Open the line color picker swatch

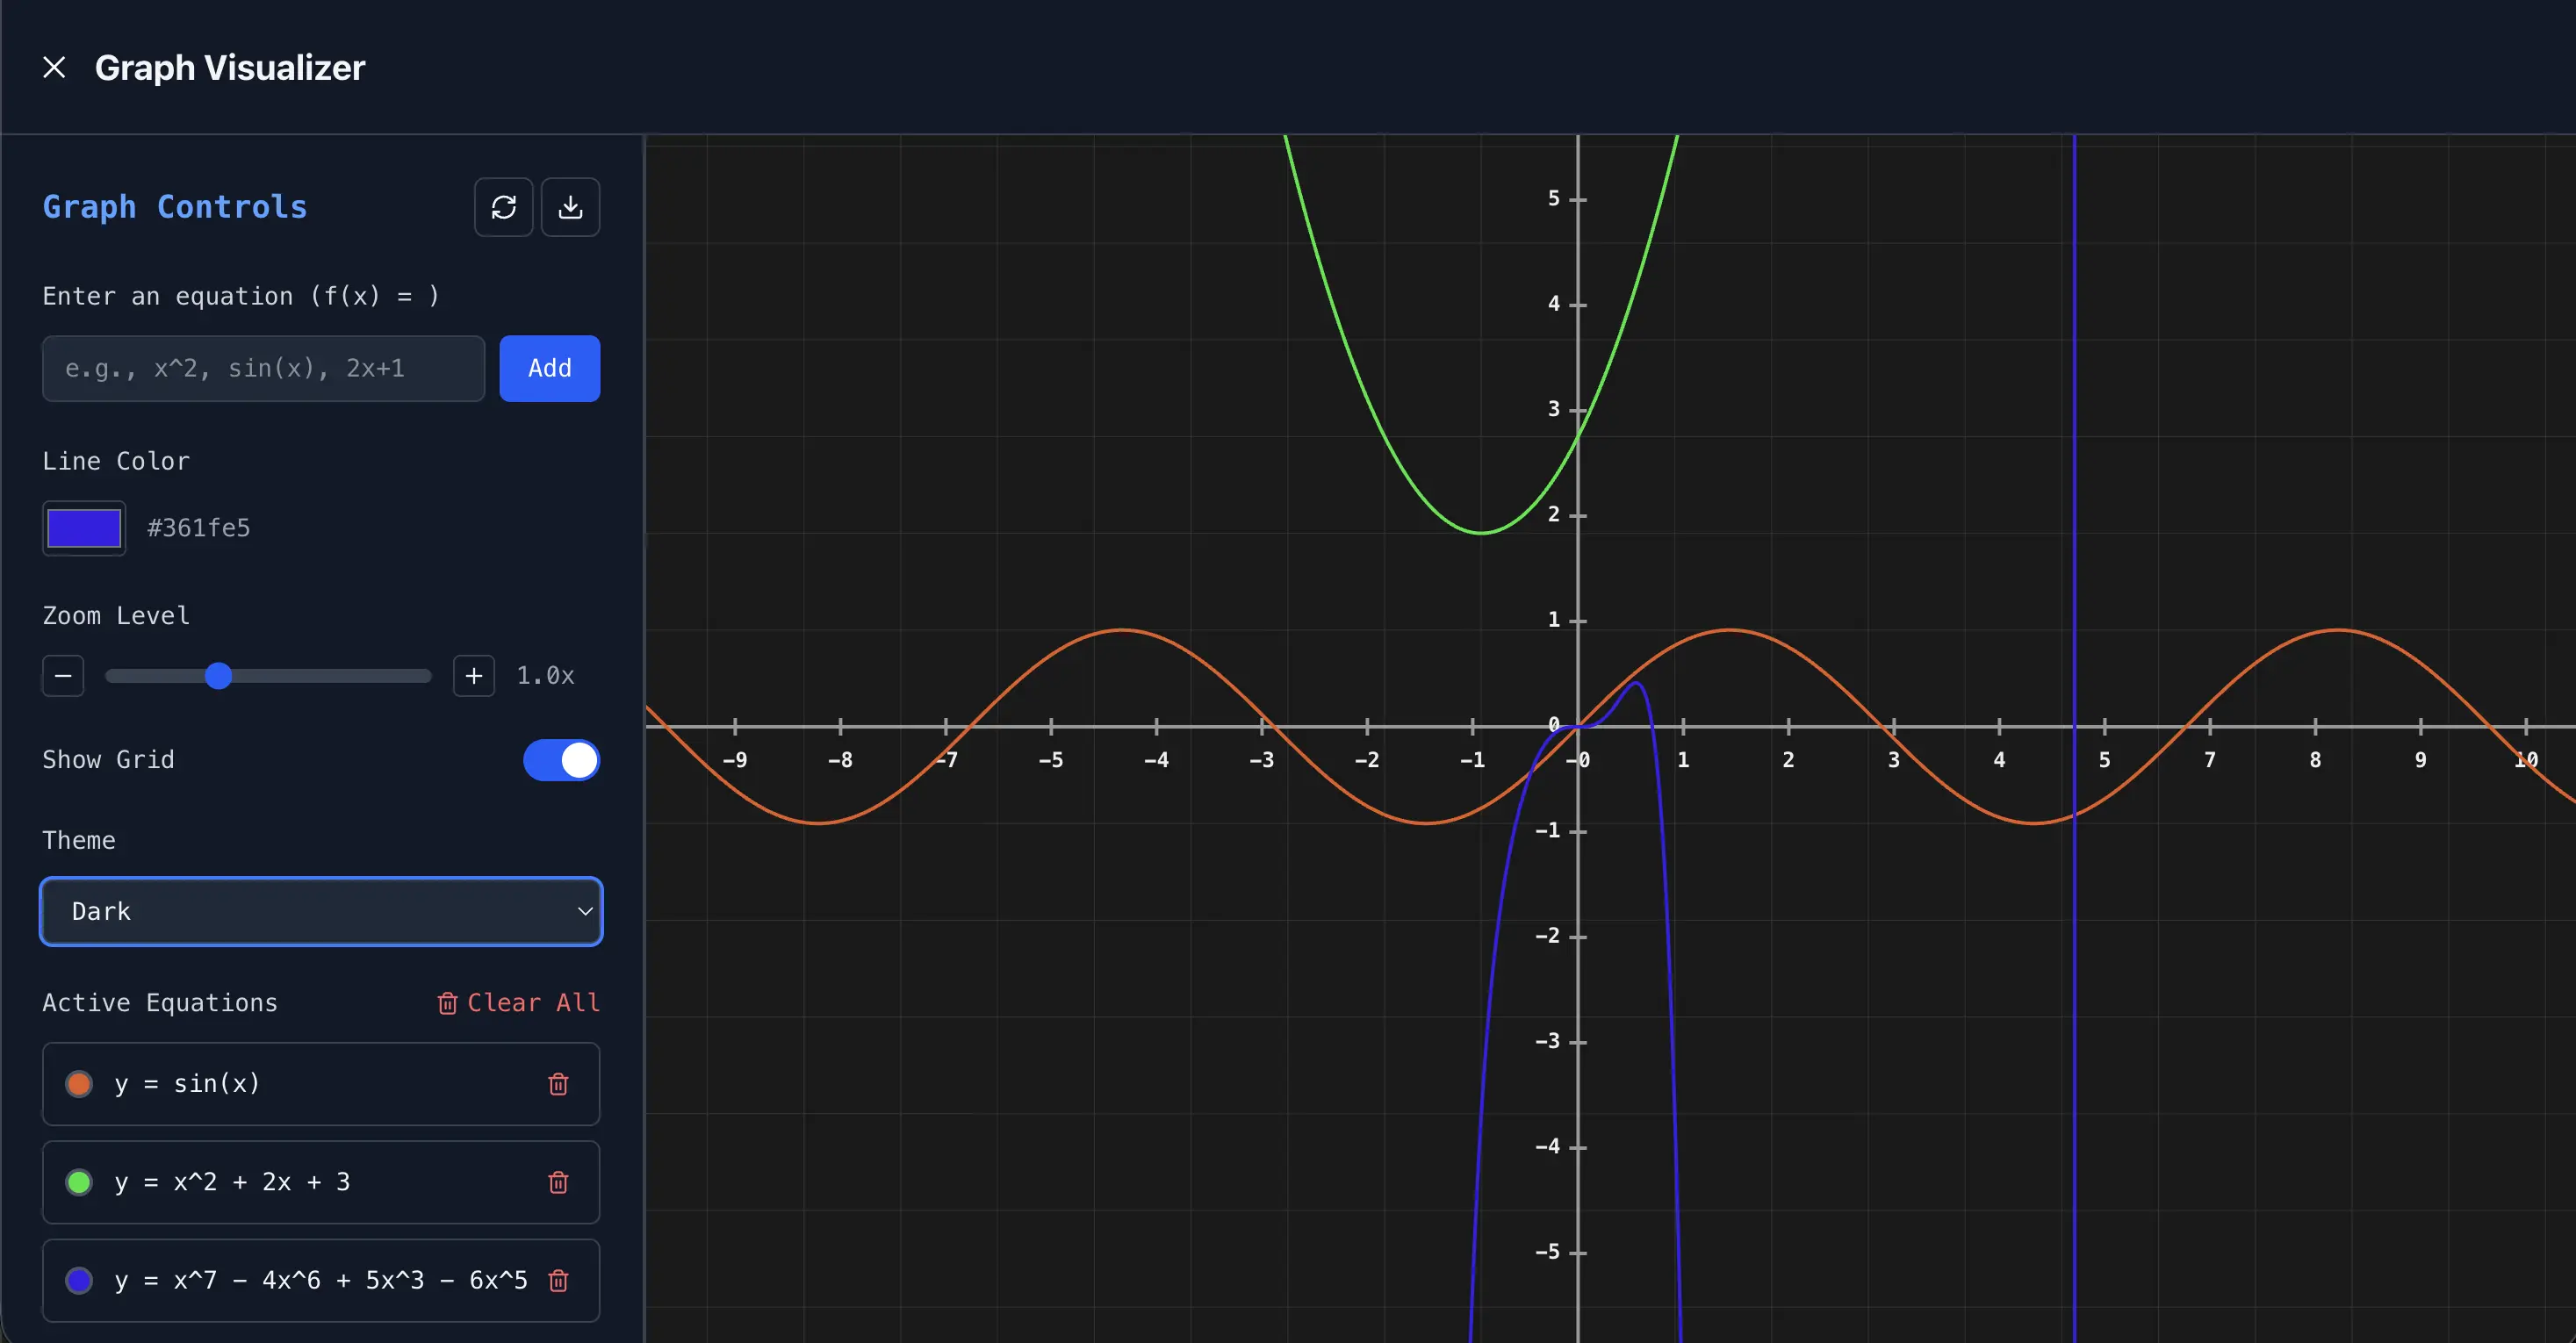pos(83,528)
